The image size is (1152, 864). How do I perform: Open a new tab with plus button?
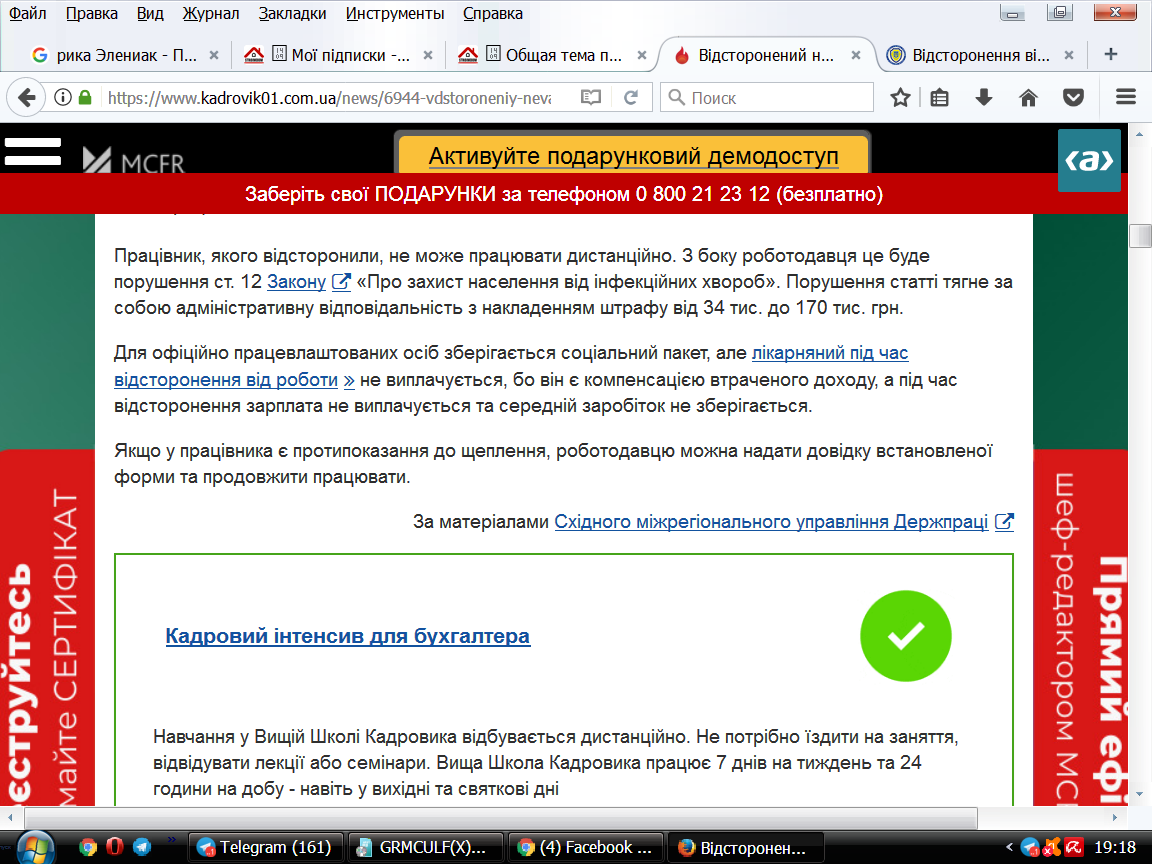click(1111, 54)
